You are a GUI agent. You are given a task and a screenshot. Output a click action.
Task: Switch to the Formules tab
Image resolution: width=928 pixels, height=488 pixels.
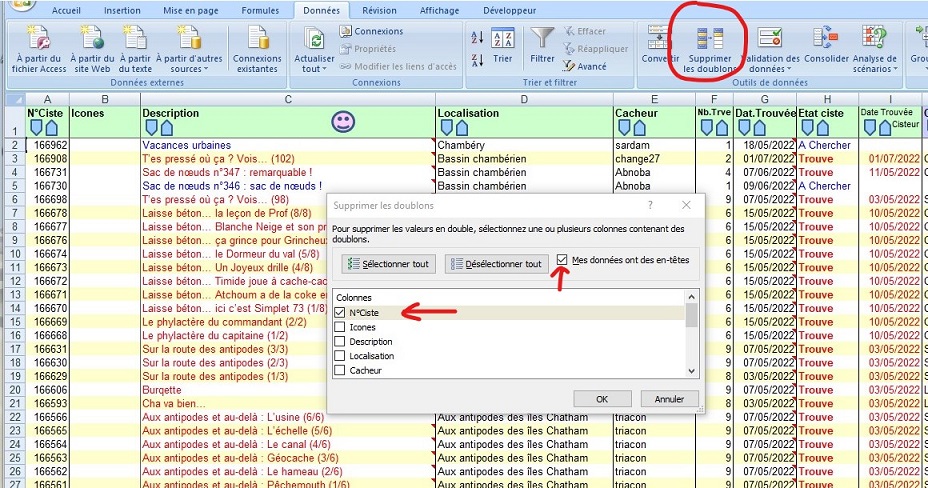[259, 10]
